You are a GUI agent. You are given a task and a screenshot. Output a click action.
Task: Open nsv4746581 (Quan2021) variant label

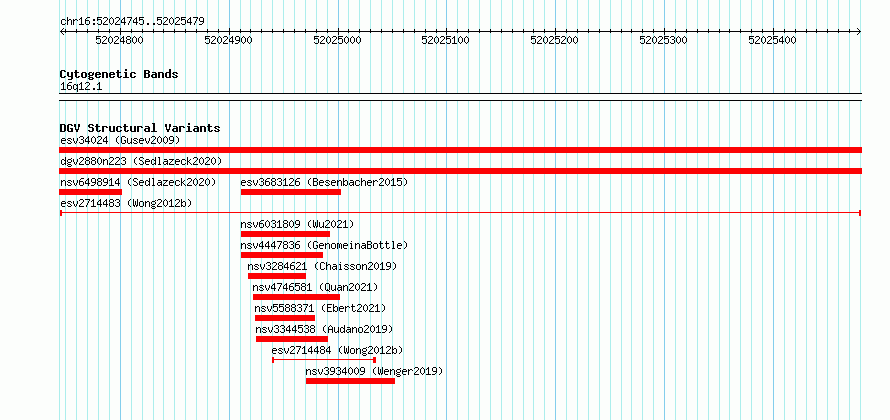point(315,287)
